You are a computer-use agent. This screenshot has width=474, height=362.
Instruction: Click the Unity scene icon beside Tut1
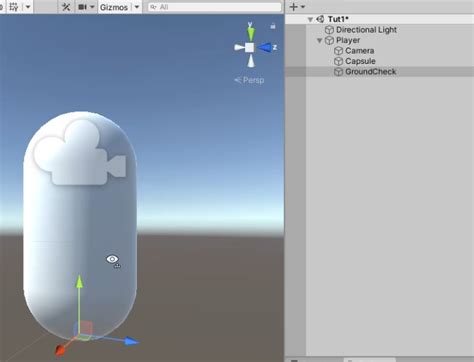pyautogui.click(x=320, y=19)
